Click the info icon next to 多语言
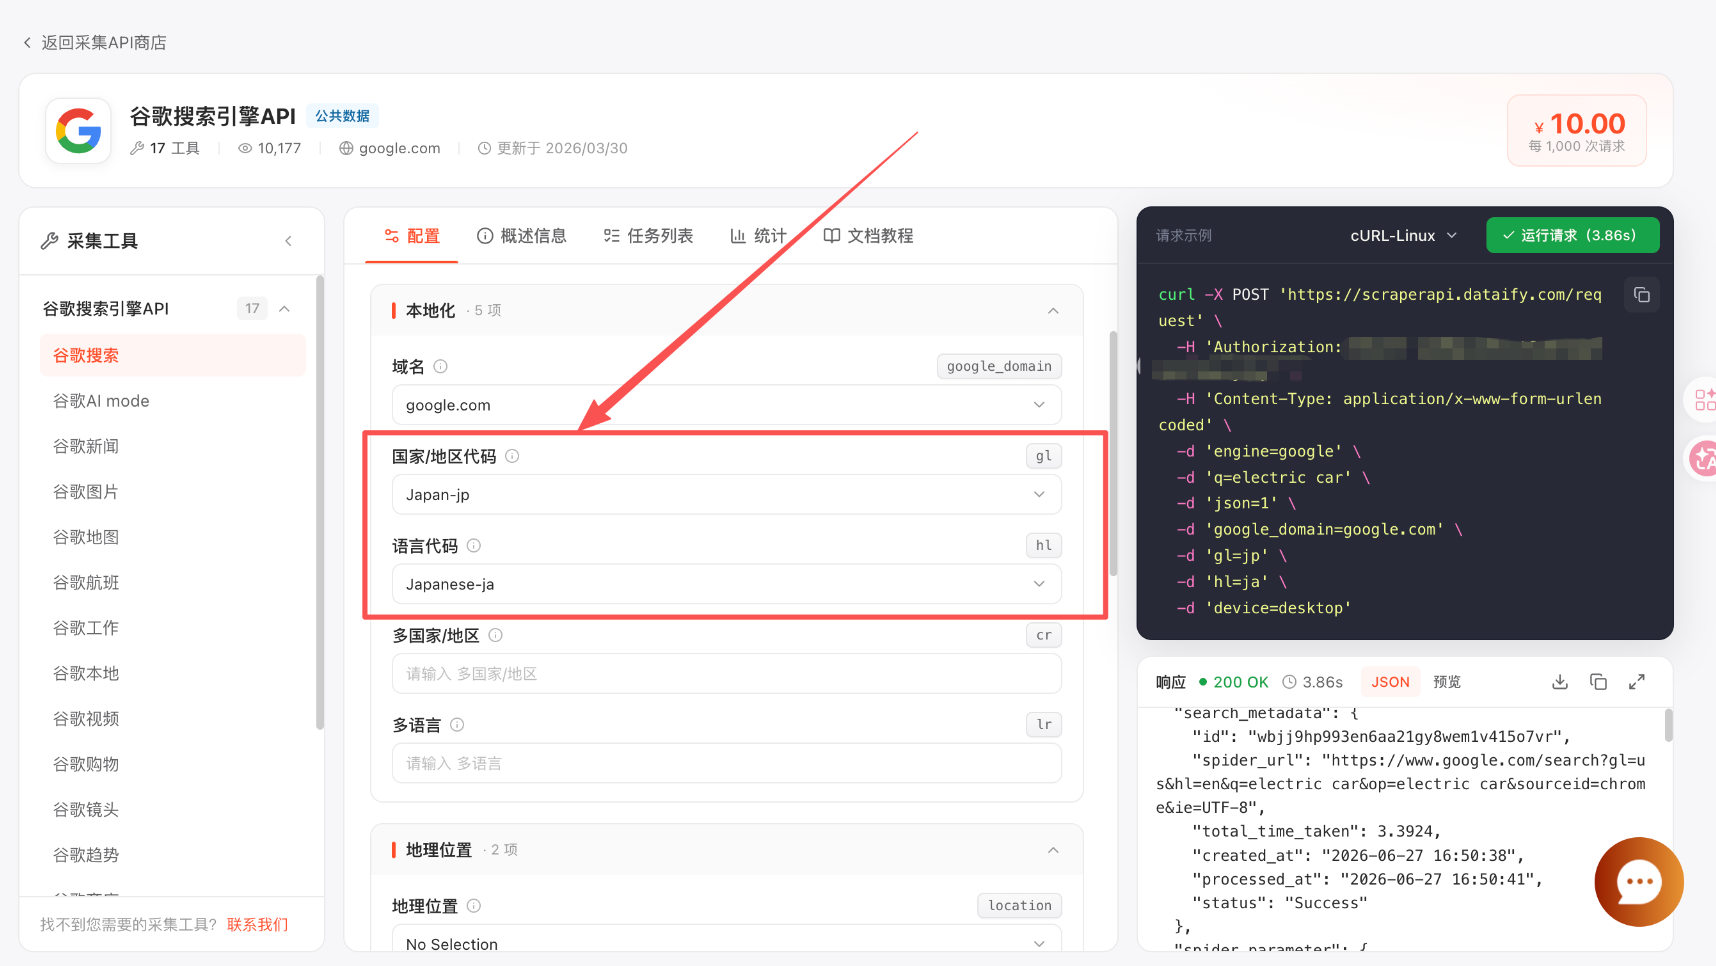1716x966 pixels. pyautogui.click(x=457, y=725)
